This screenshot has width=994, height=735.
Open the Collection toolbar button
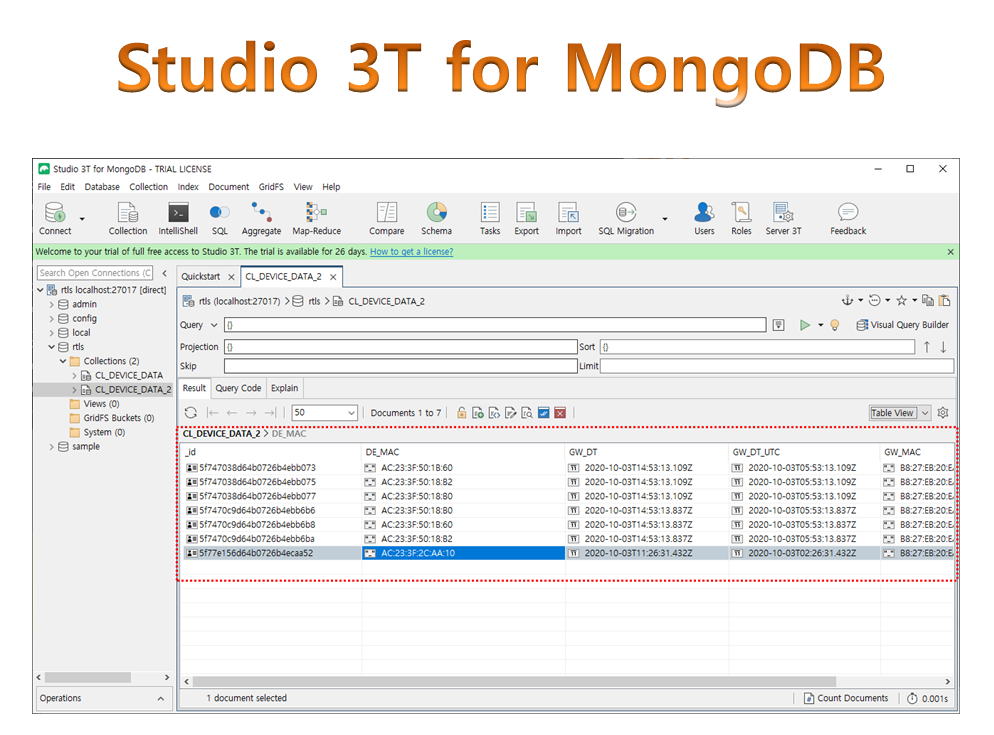127,218
